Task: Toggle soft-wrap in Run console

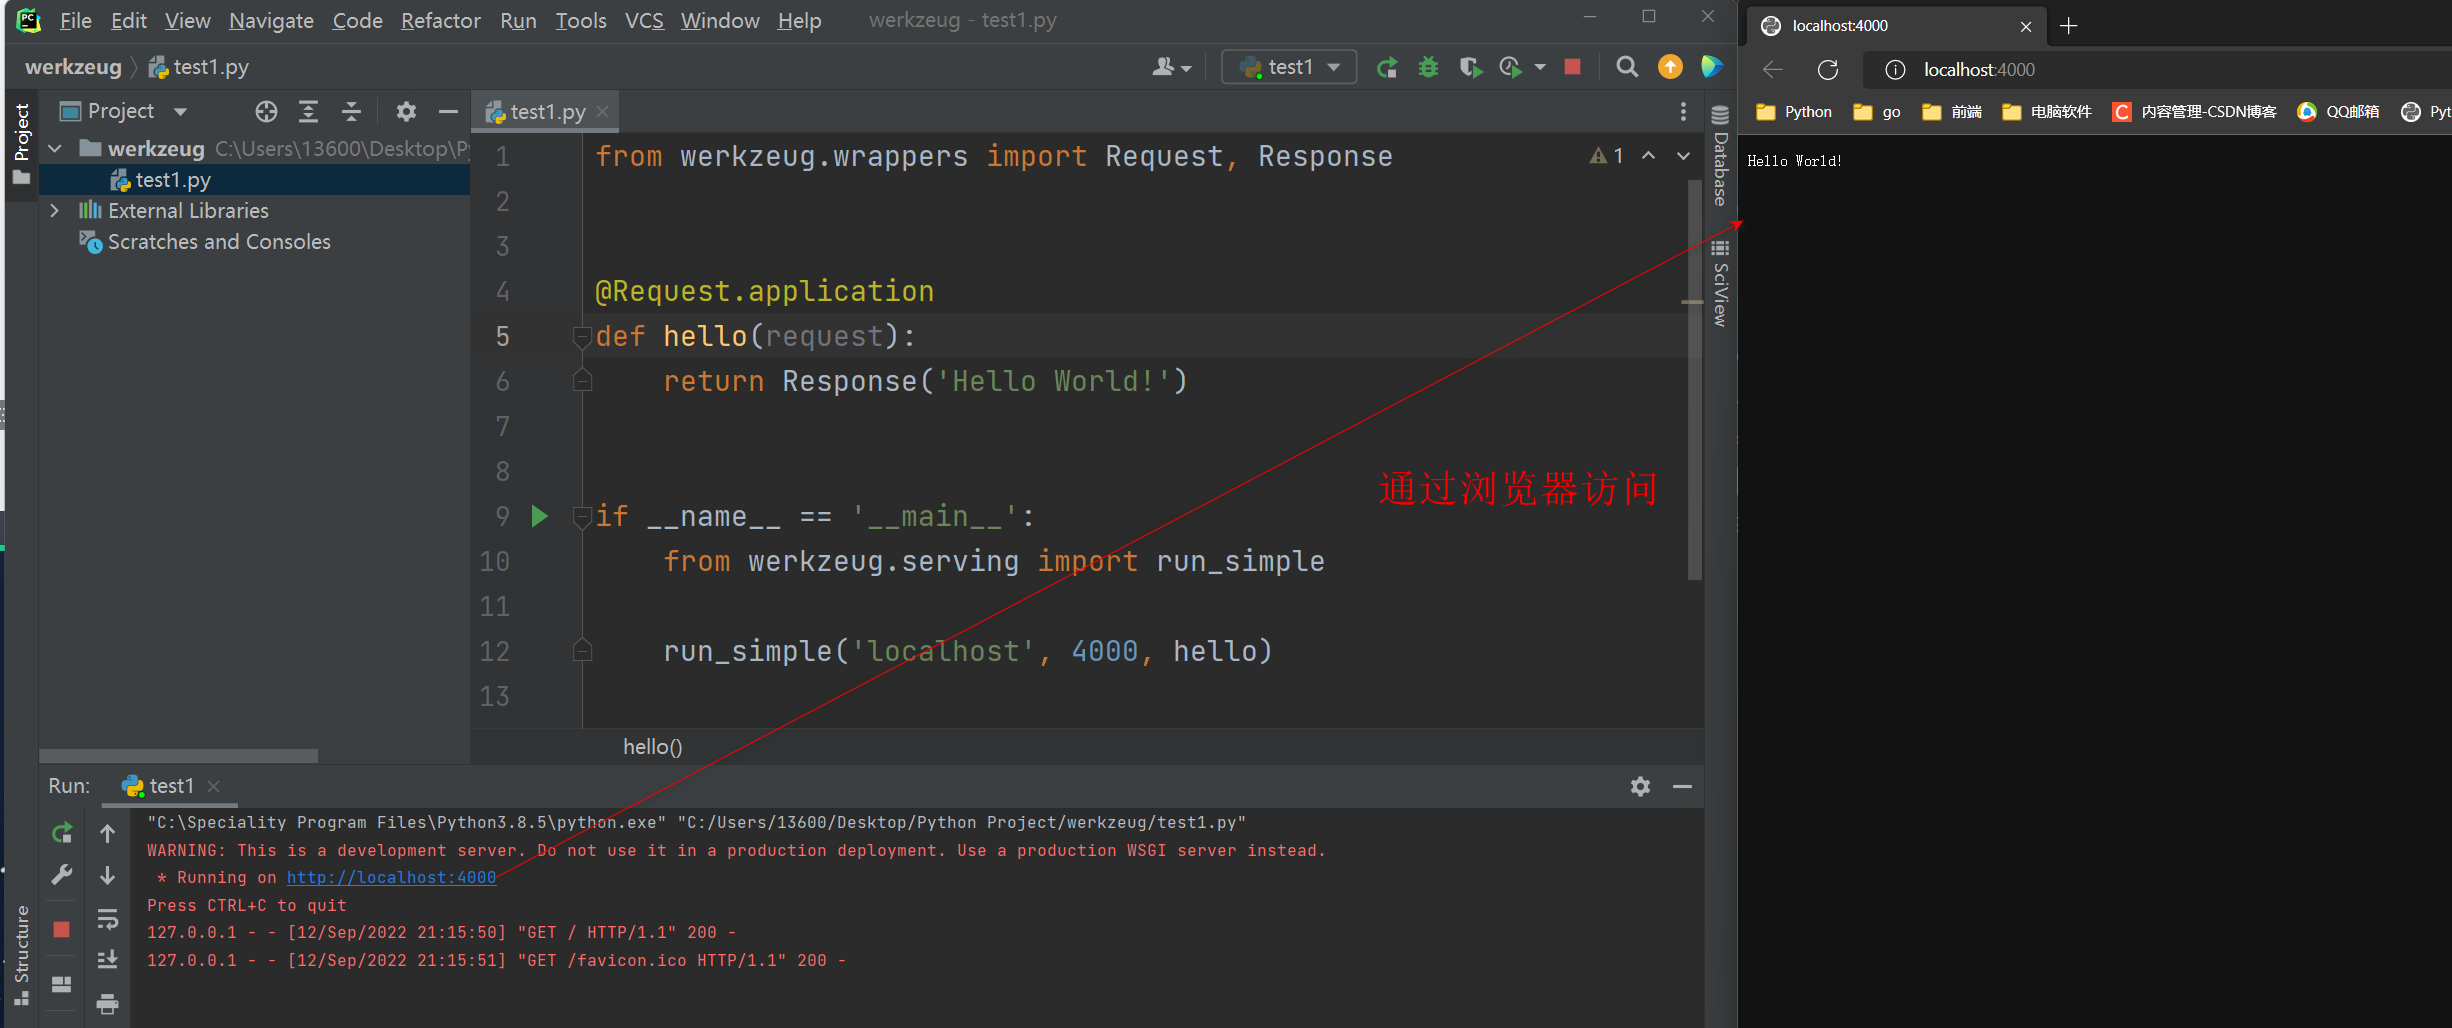Action: tap(107, 918)
